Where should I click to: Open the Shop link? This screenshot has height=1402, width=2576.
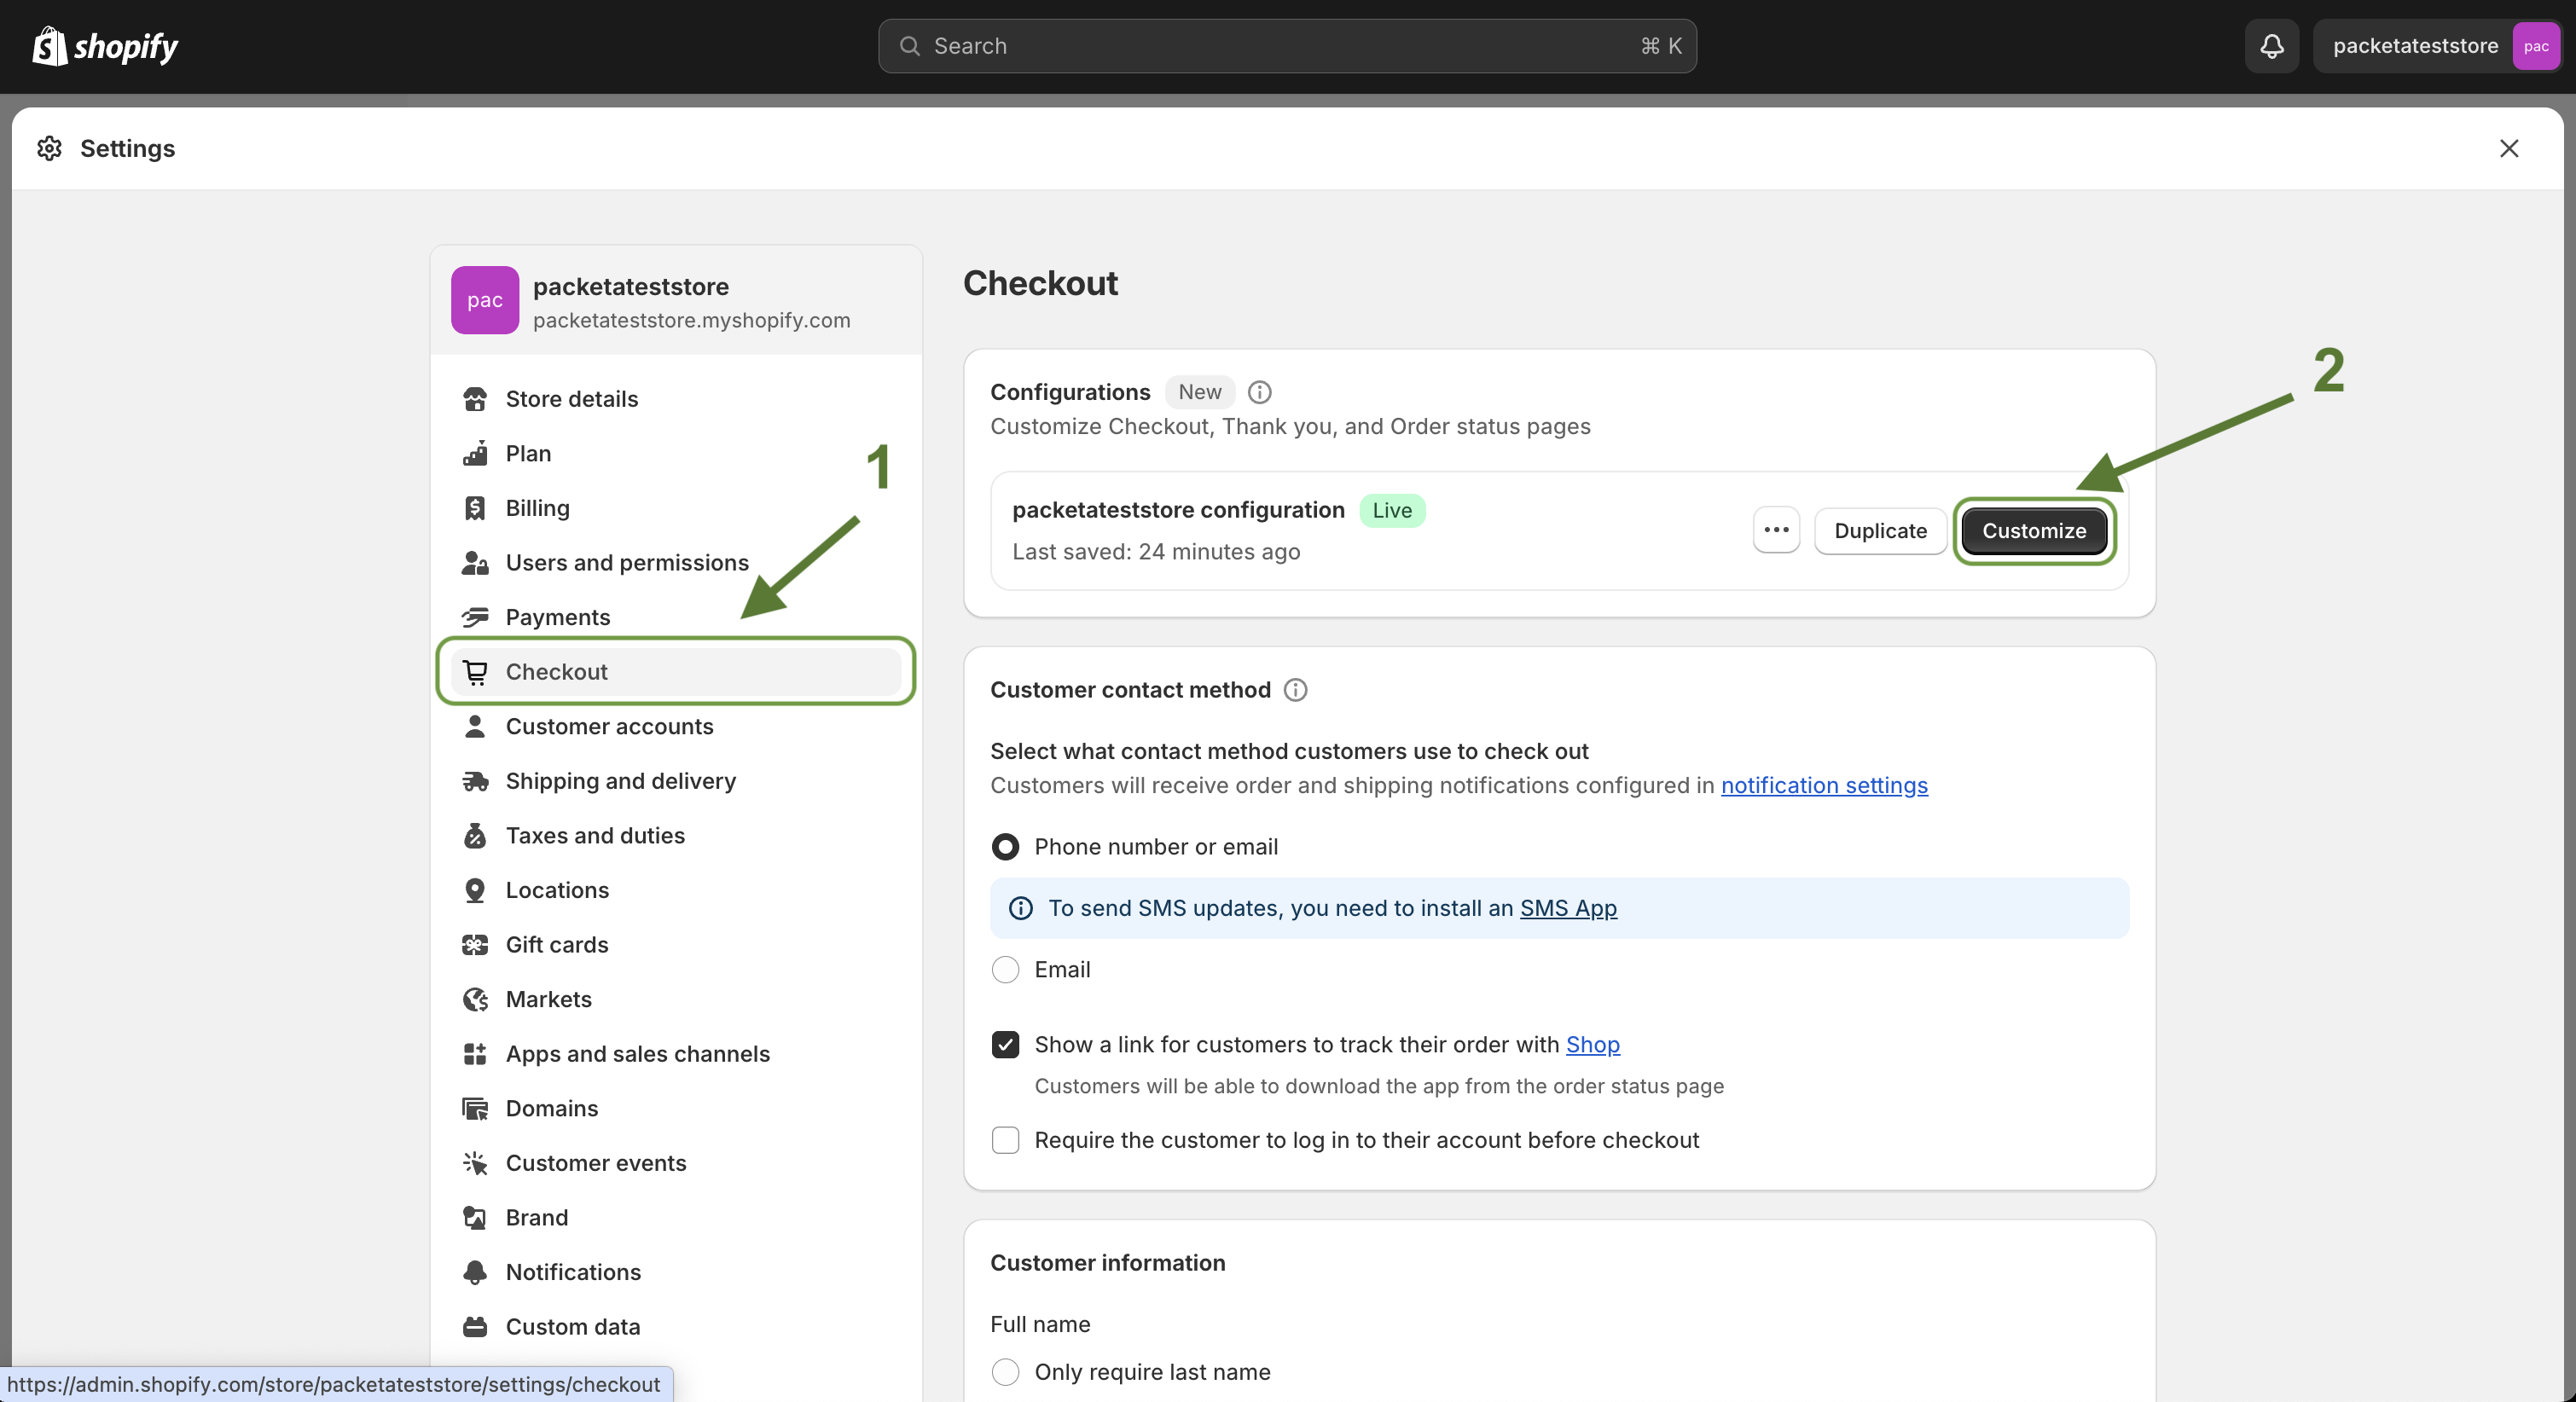point(1592,1045)
